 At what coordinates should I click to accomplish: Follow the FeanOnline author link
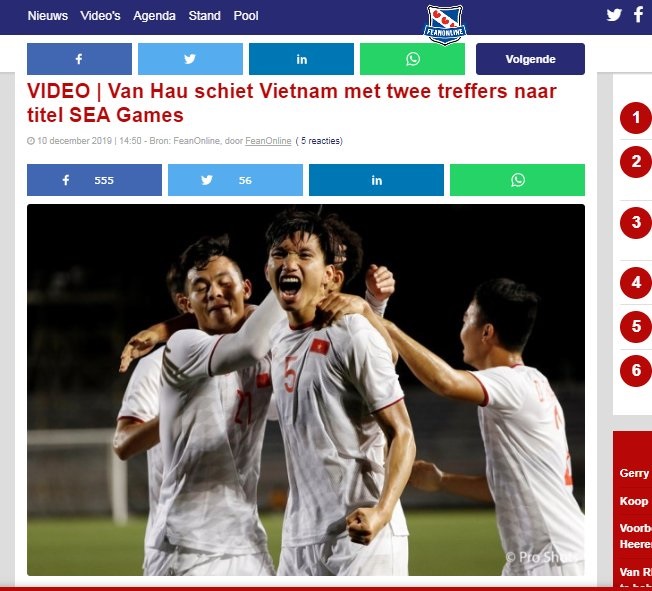click(268, 141)
